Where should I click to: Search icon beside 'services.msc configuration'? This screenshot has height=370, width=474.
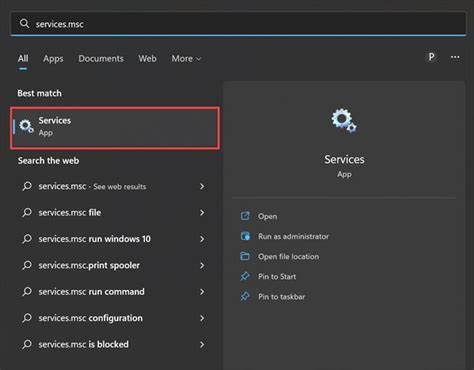pos(27,318)
